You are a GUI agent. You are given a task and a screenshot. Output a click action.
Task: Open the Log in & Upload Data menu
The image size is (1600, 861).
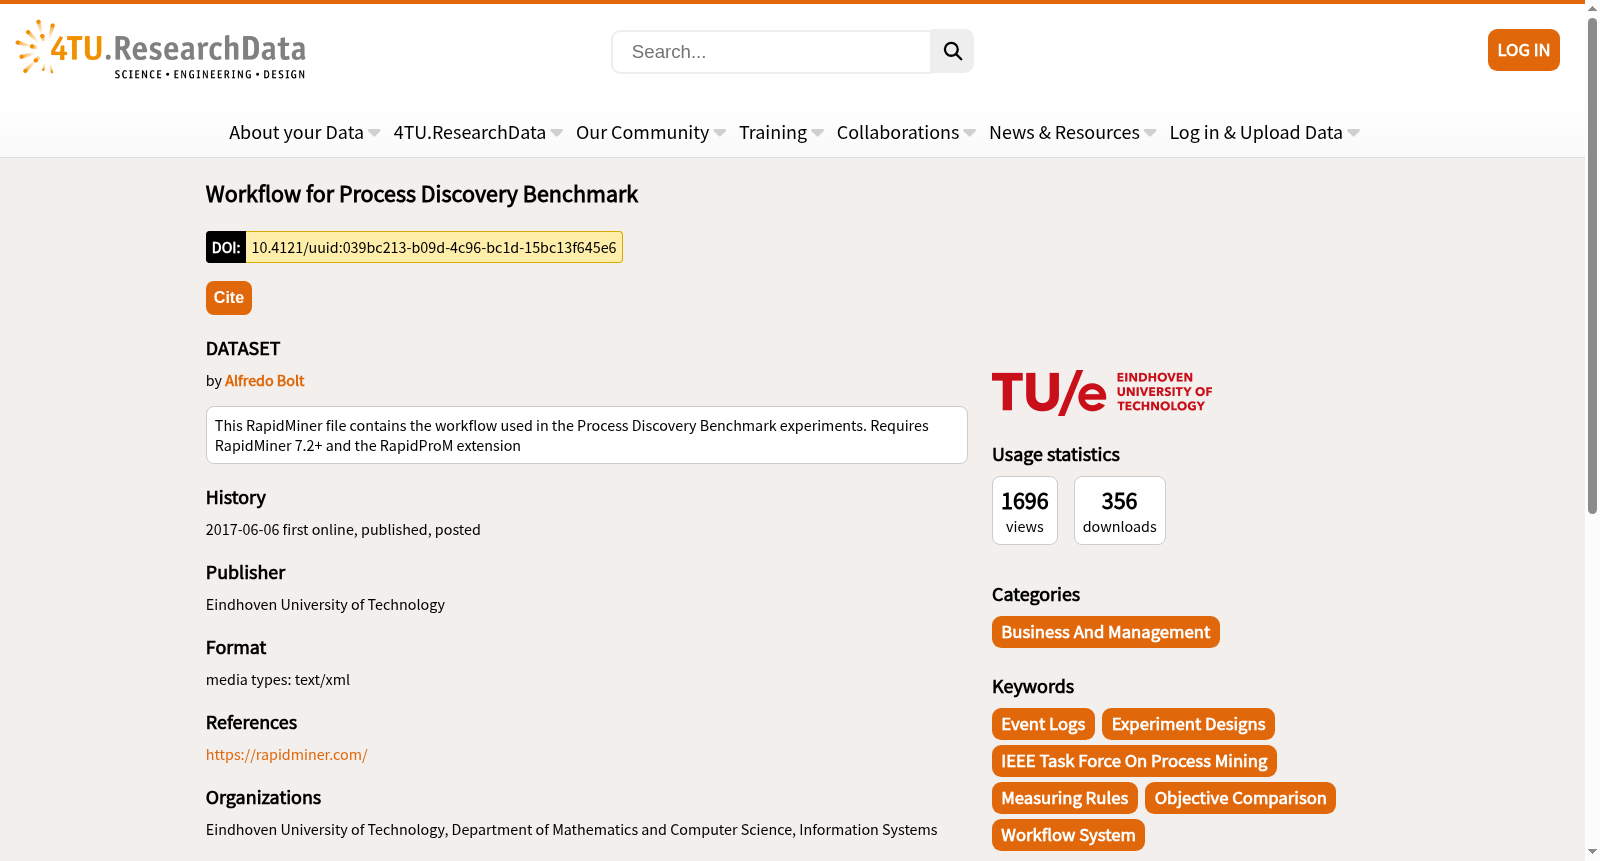[1256, 132]
